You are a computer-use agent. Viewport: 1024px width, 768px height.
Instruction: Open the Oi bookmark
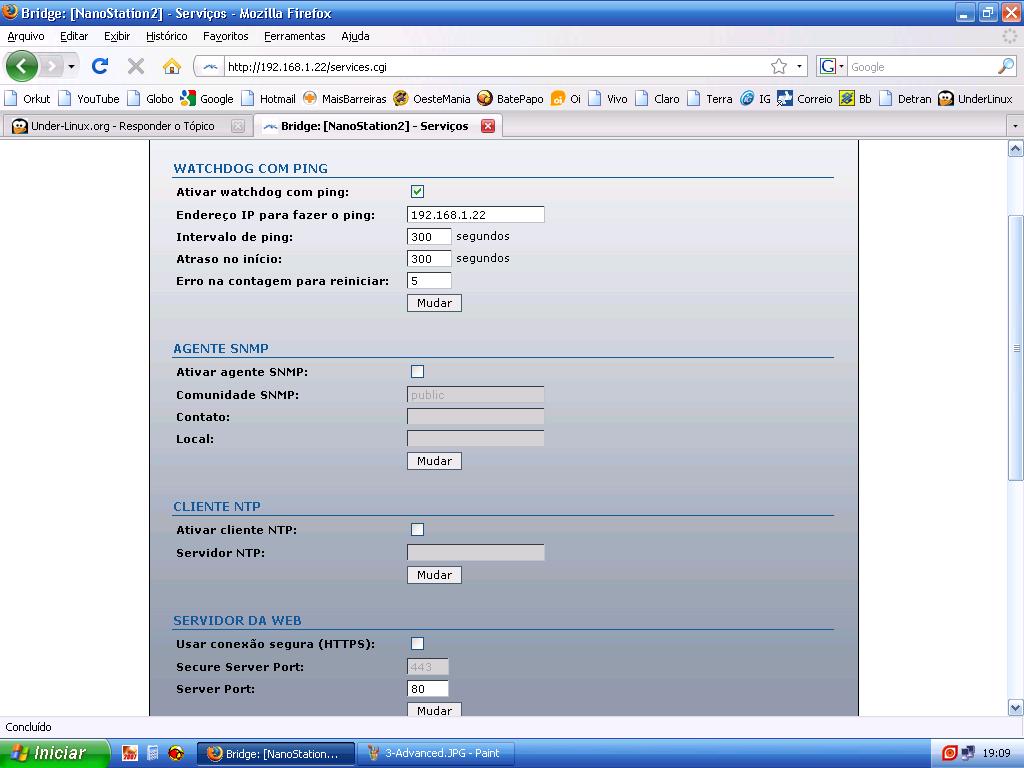pos(566,99)
